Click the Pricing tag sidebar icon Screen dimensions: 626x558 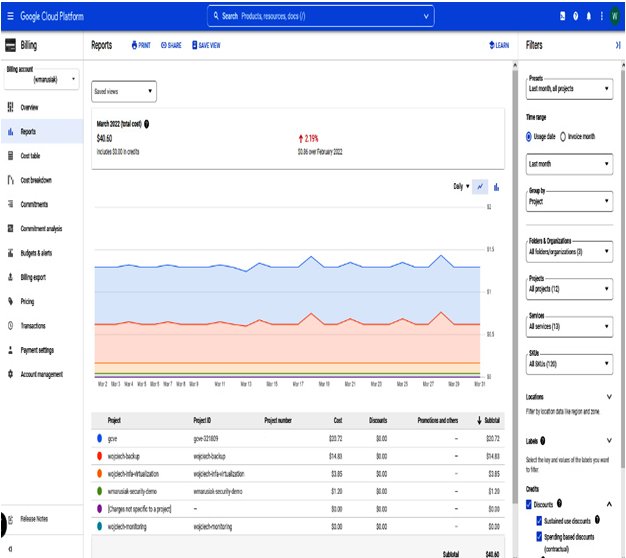point(10,301)
